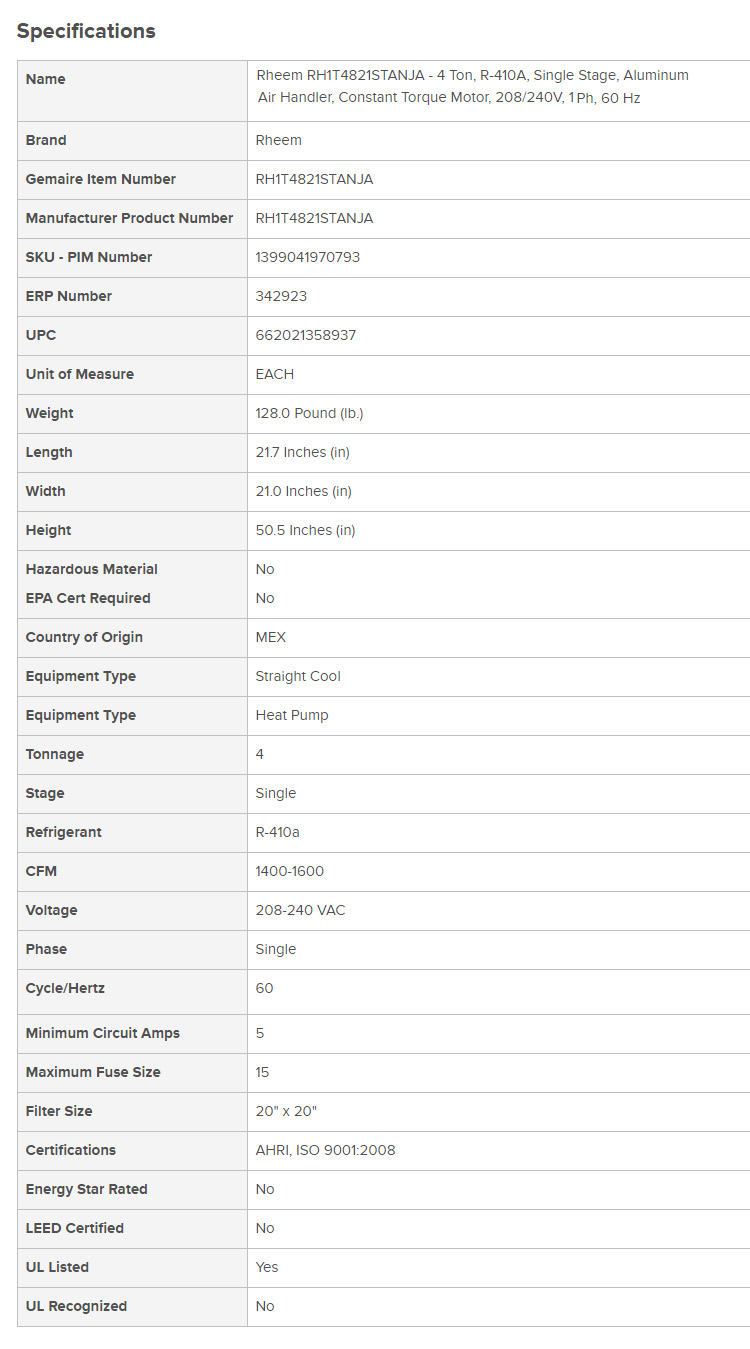Click the product name description text
The width and height of the screenshot is (750, 1349).
click(472, 87)
